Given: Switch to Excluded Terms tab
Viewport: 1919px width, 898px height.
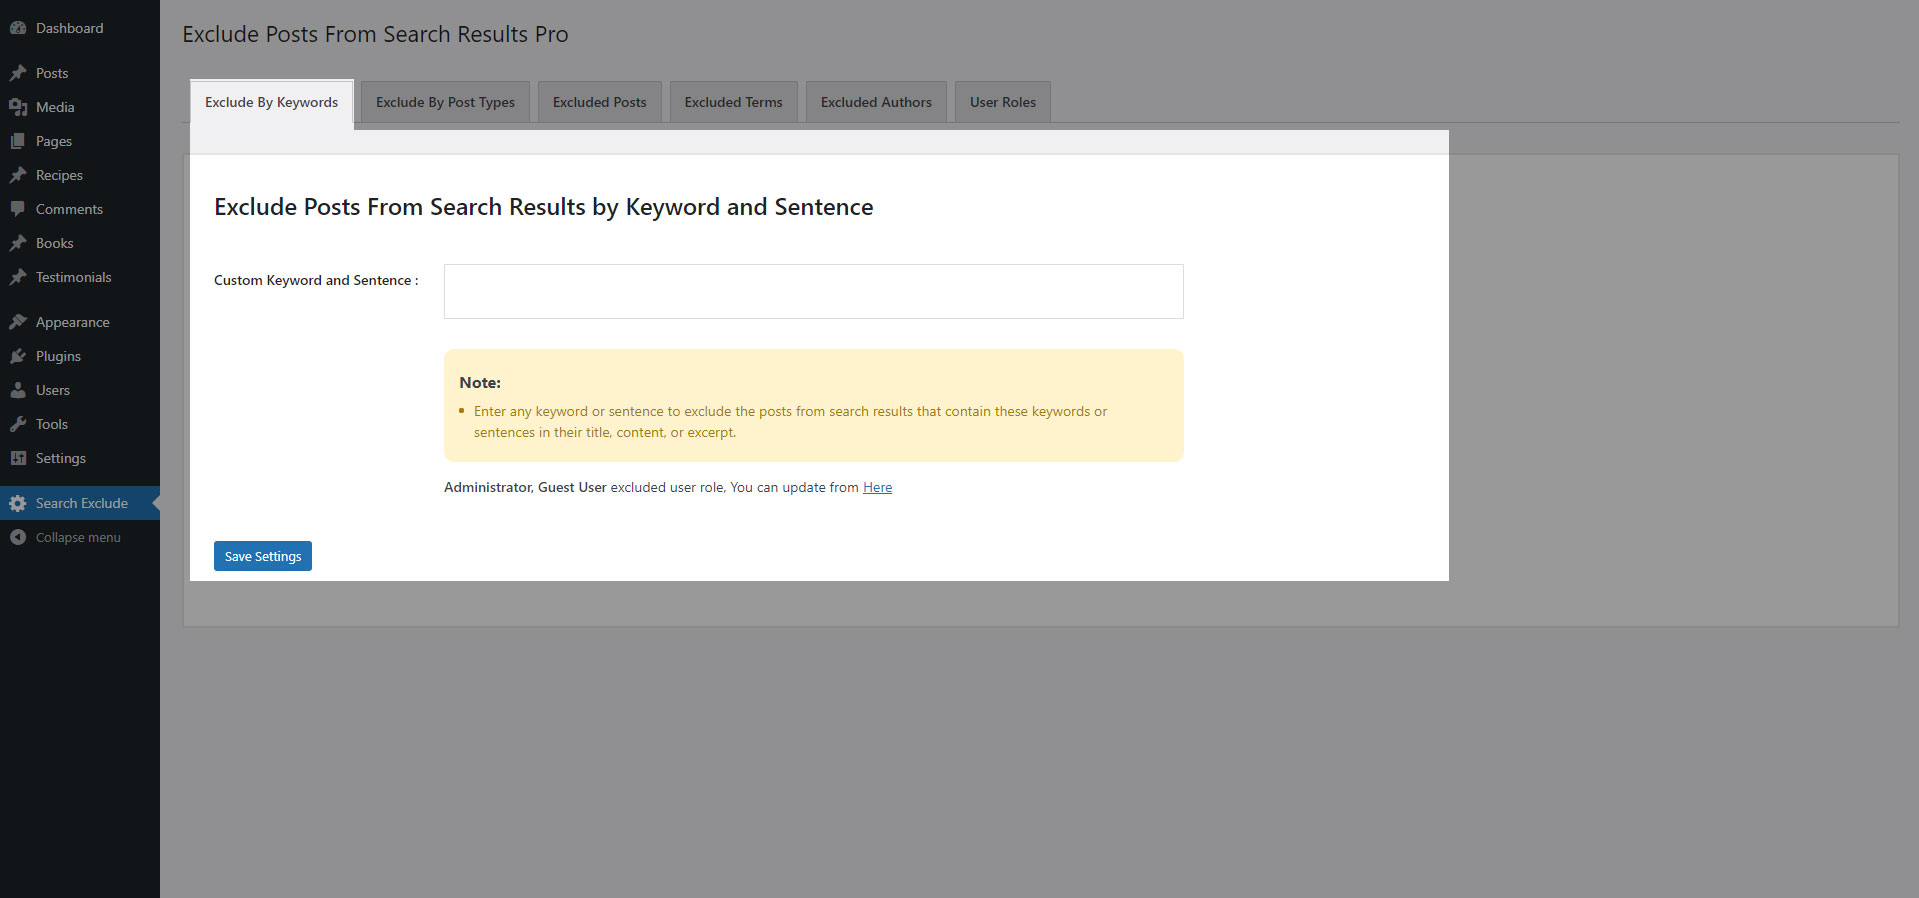Looking at the screenshot, I should [734, 102].
